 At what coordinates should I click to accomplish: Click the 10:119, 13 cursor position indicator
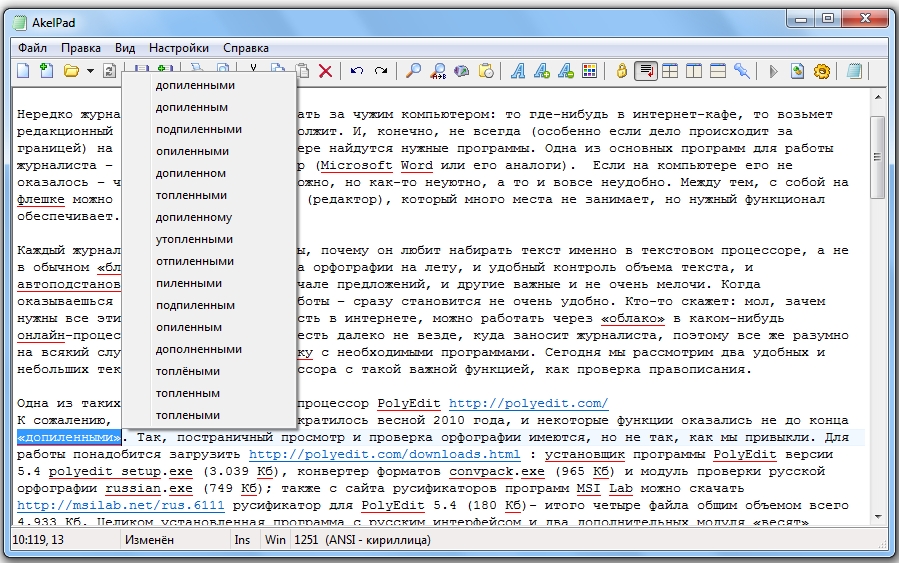38,540
